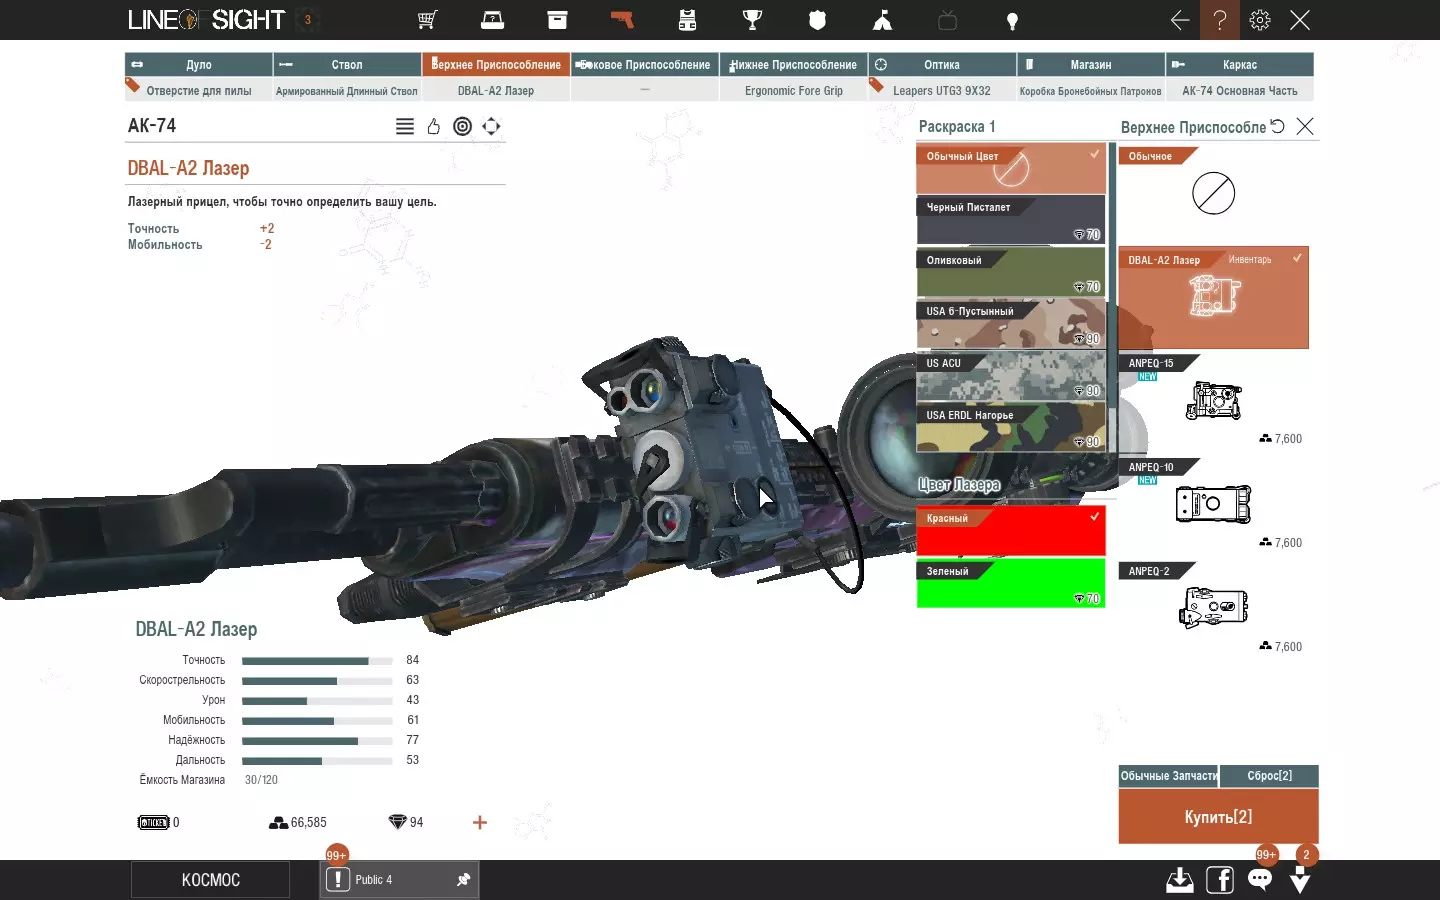Open the Facebook icon
The width and height of the screenshot is (1440, 900).
pos(1220,880)
